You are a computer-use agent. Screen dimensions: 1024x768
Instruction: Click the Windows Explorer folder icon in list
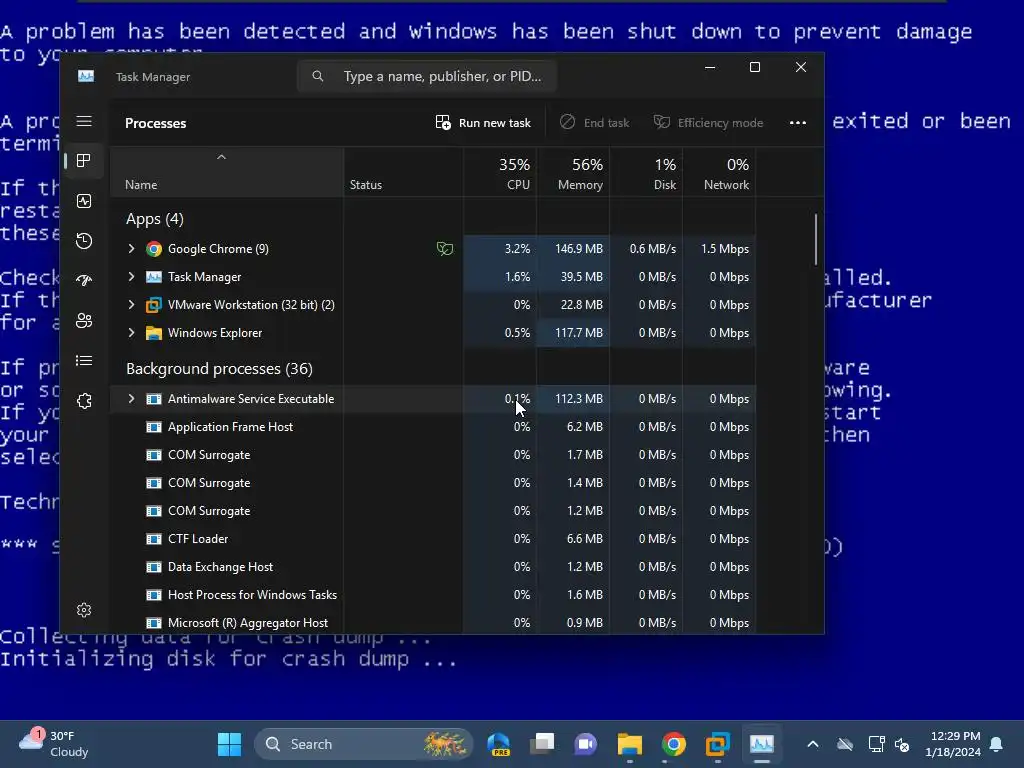tap(153, 333)
